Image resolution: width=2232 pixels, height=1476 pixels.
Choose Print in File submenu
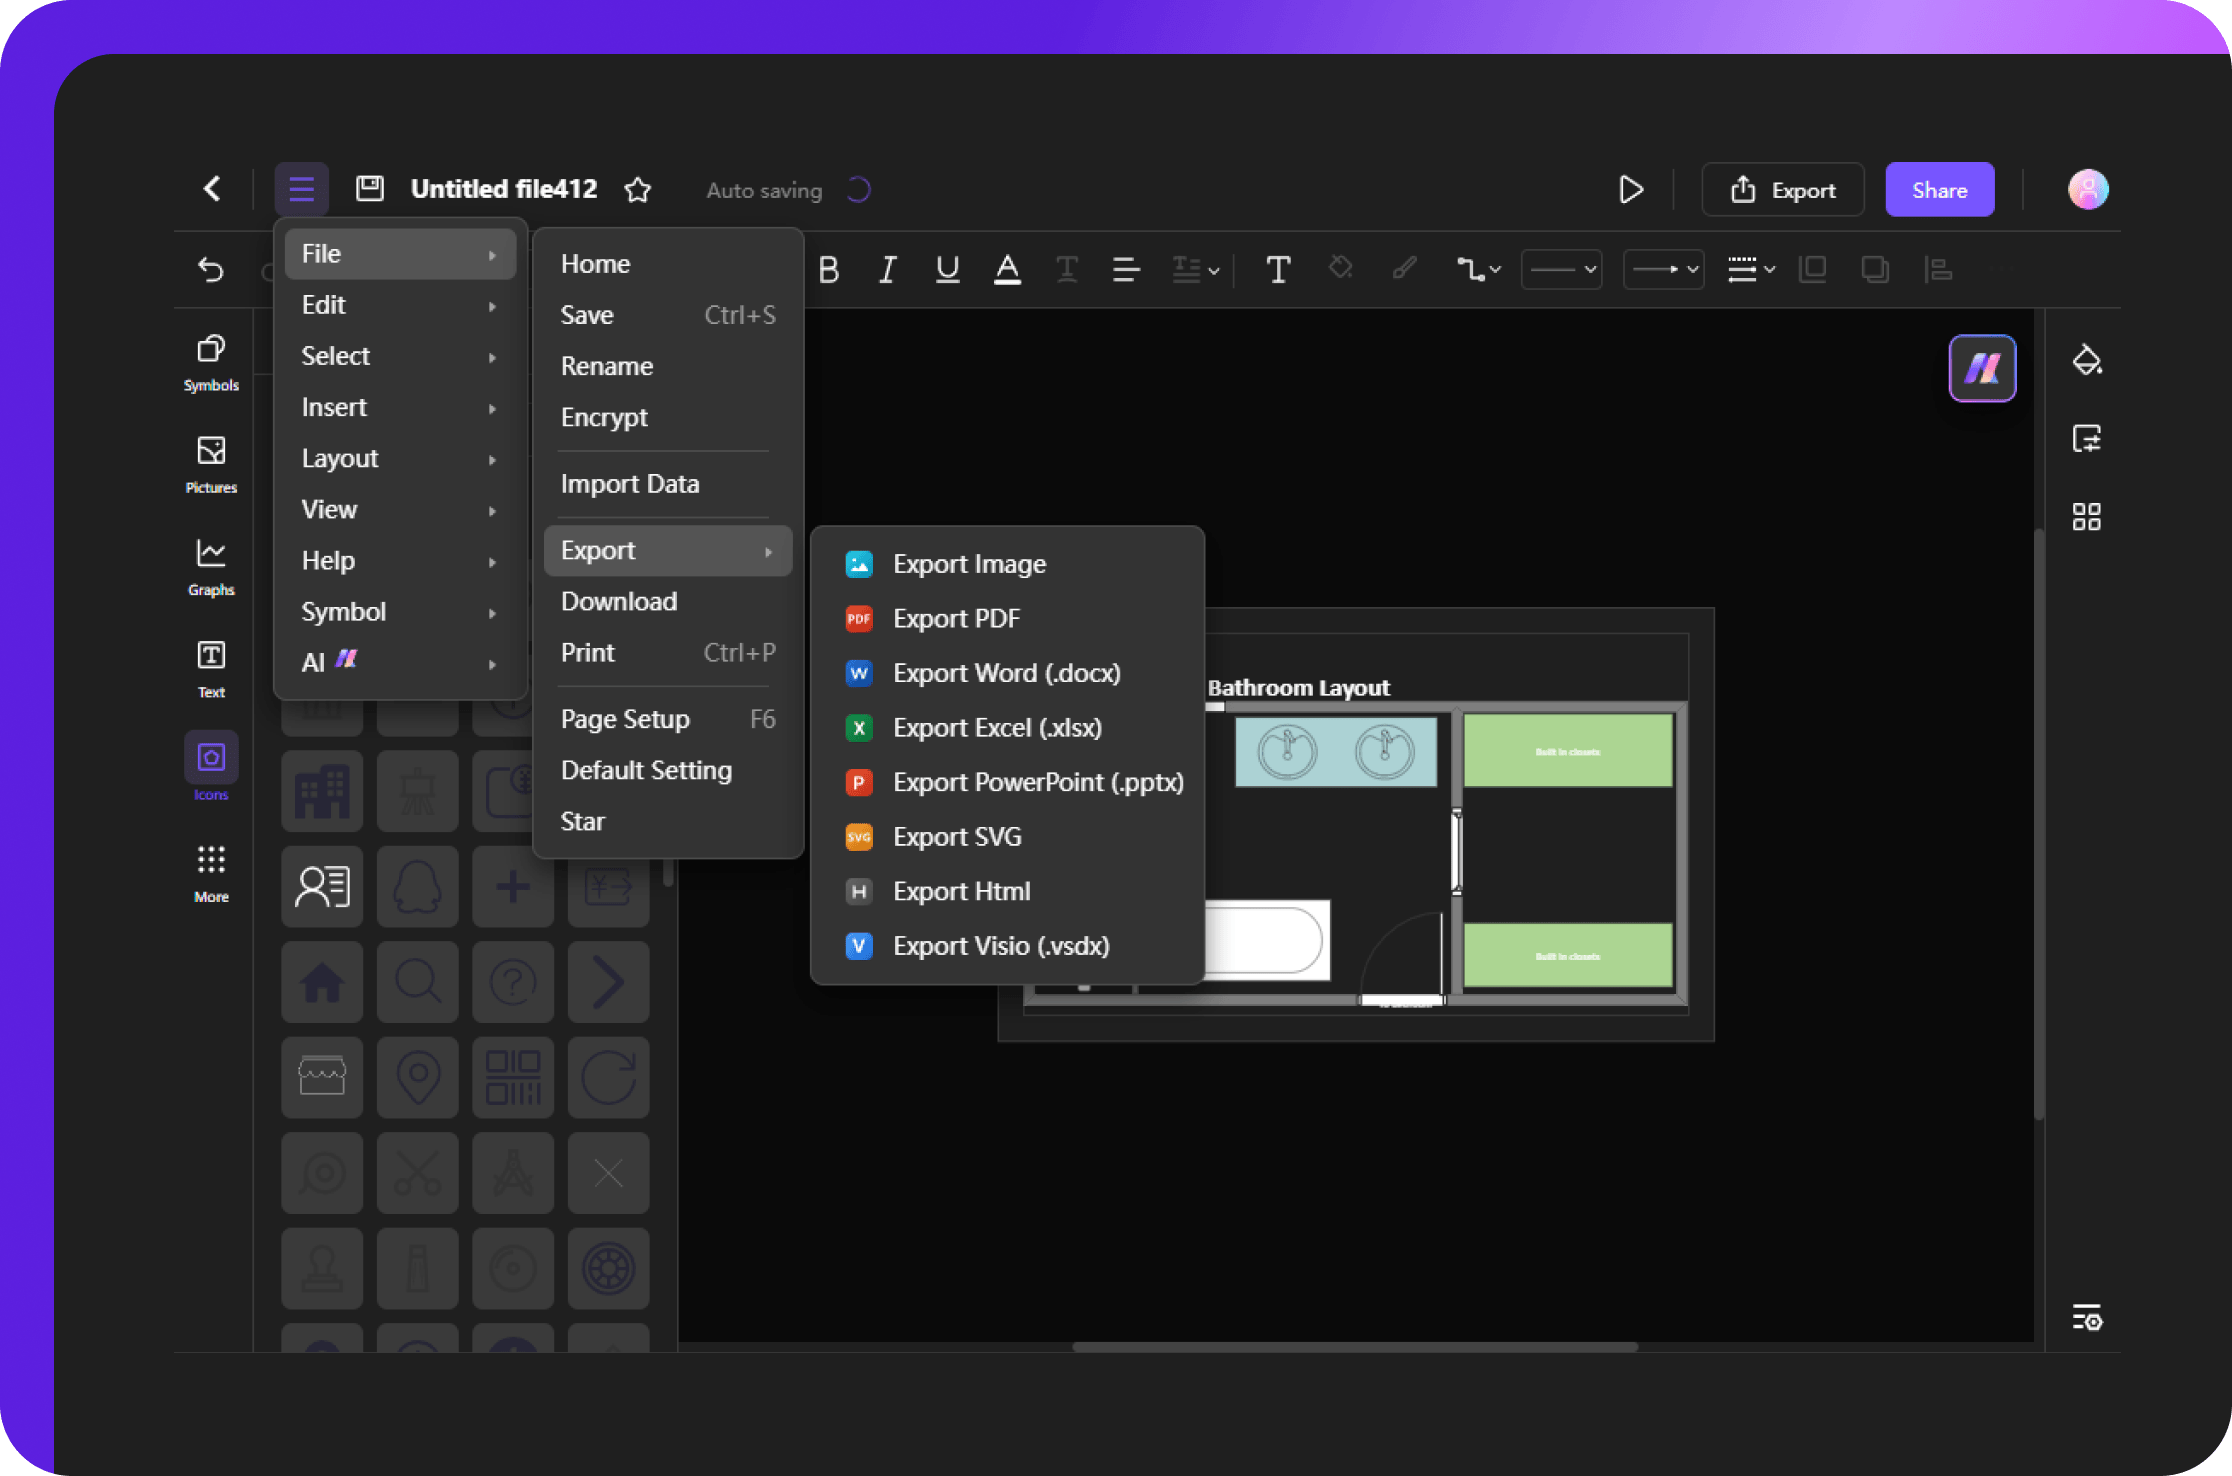(668, 652)
